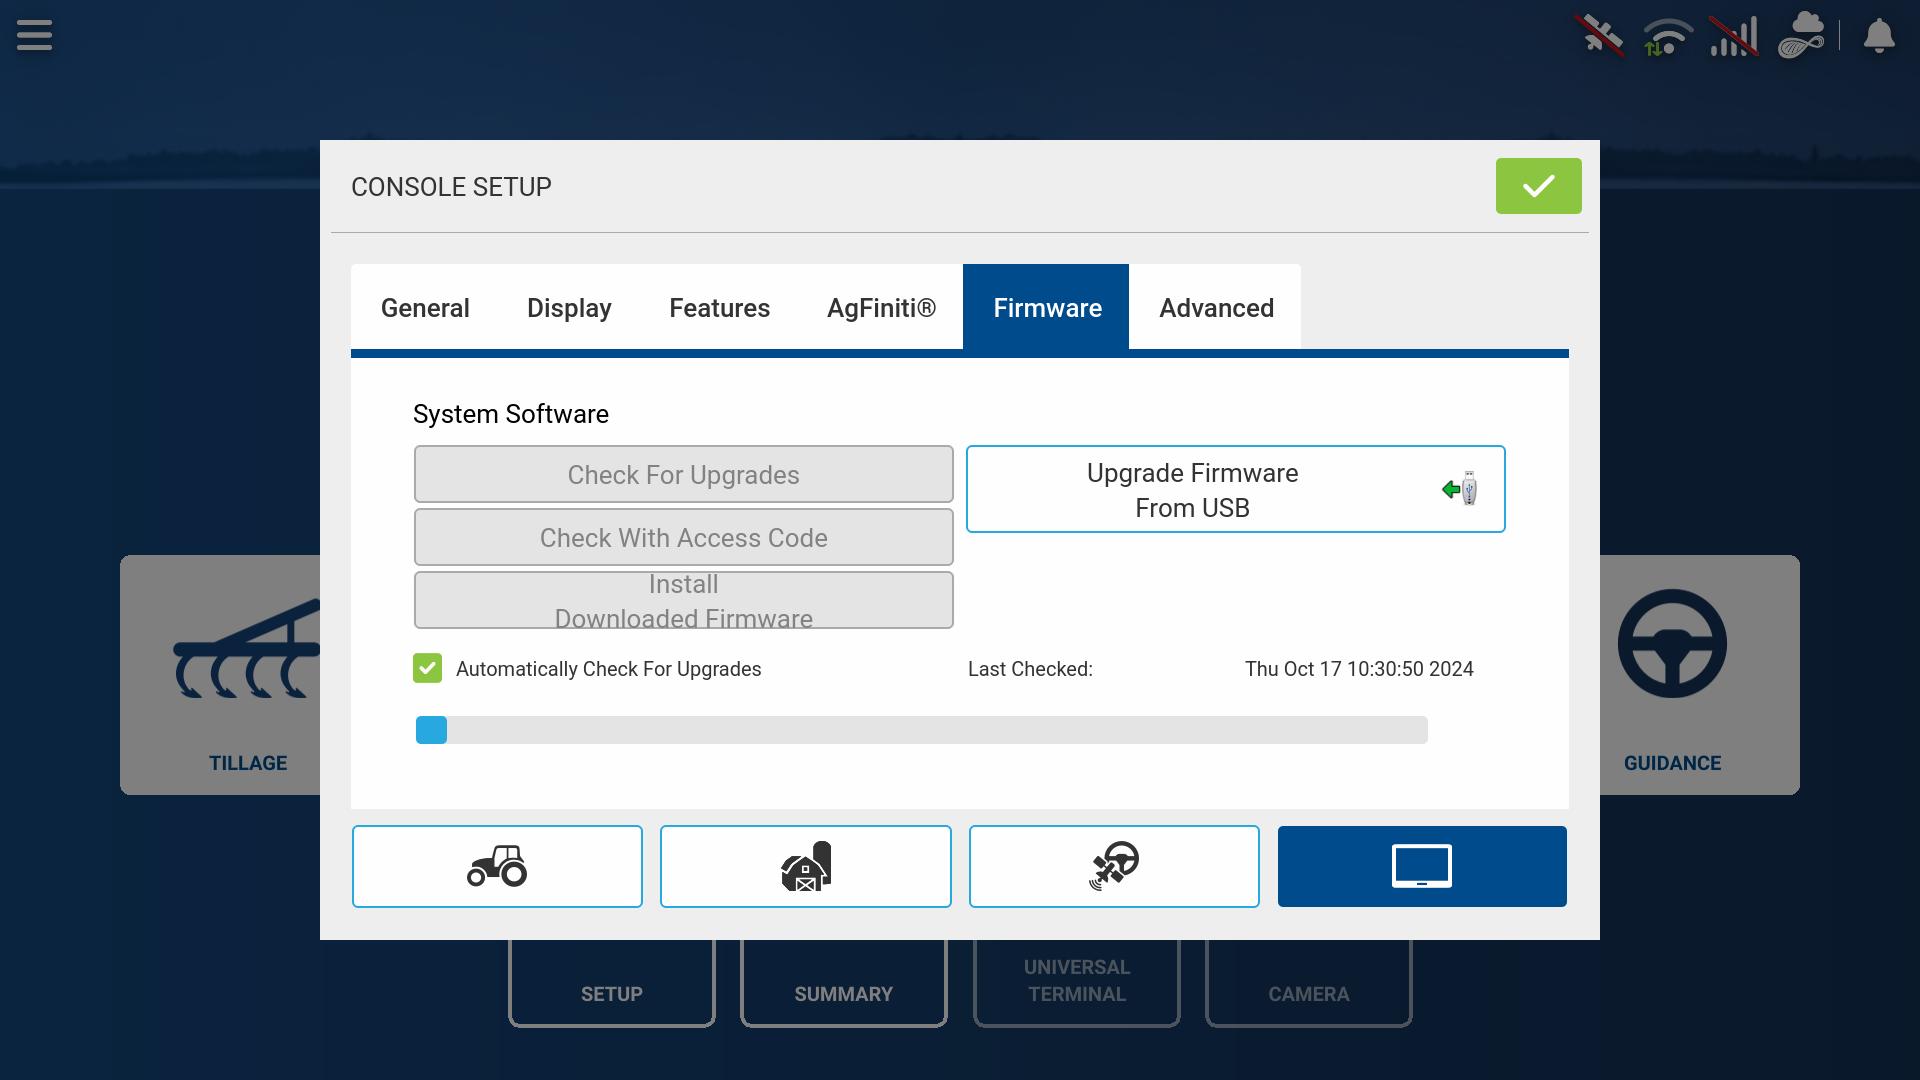Image resolution: width=1920 pixels, height=1080 pixels.
Task: Click the firmware download progress bar
Action: (920, 730)
